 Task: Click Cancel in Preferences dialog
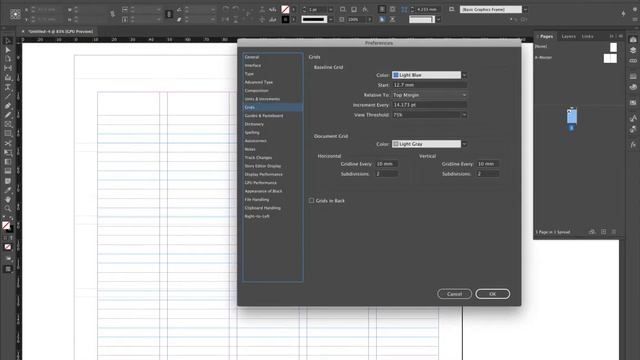pyautogui.click(x=454, y=294)
